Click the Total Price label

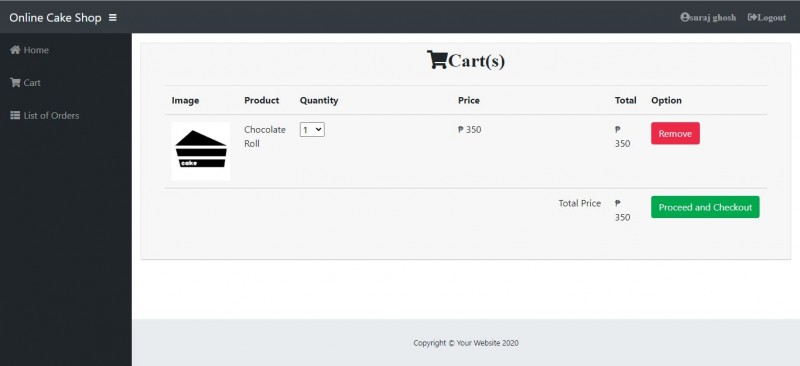click(x=580, y=203)
